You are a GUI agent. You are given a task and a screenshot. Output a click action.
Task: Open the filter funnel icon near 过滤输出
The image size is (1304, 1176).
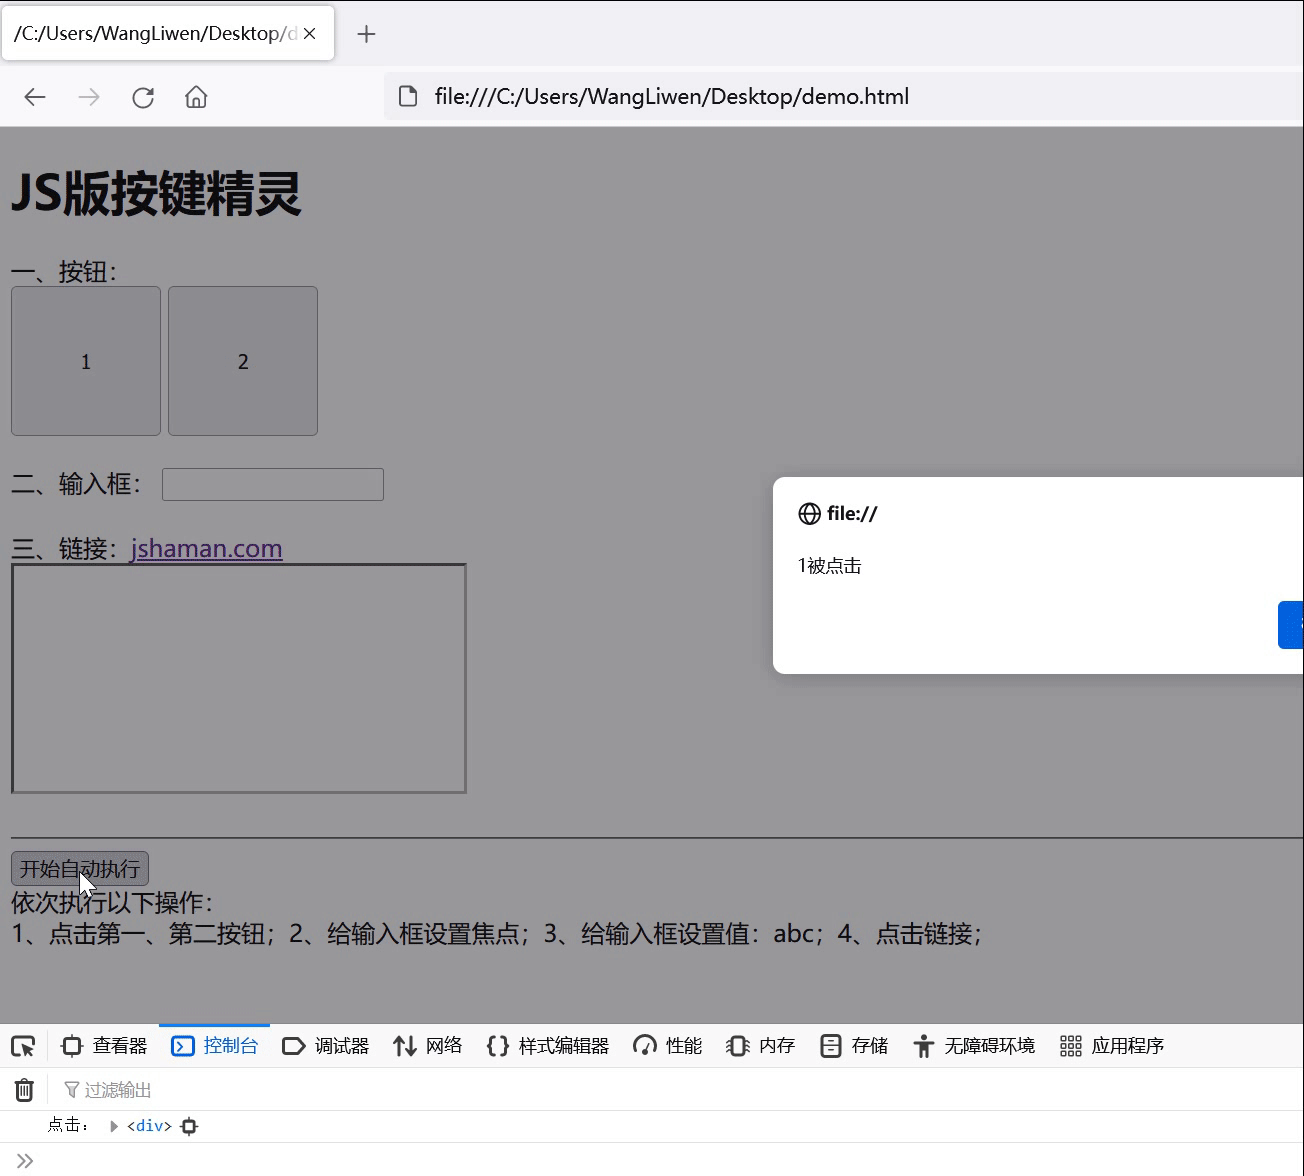pos(70,1089)
